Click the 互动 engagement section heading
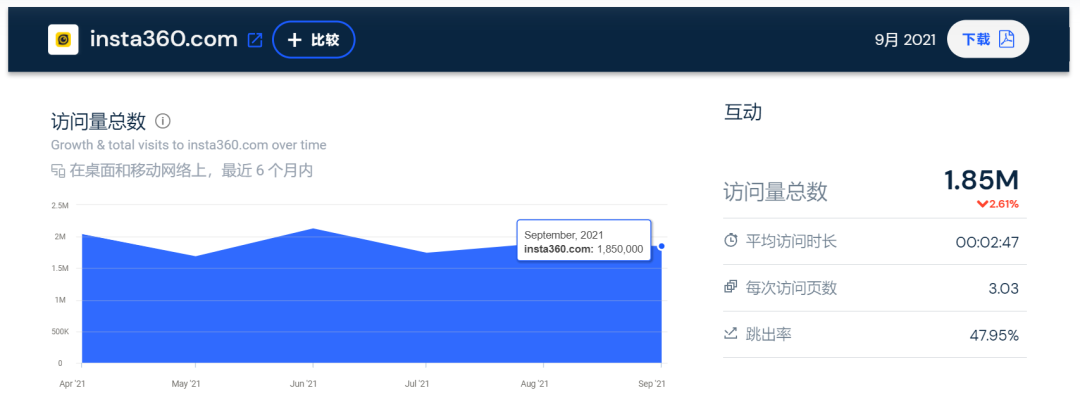1080x402 pixels. [742, 113]
